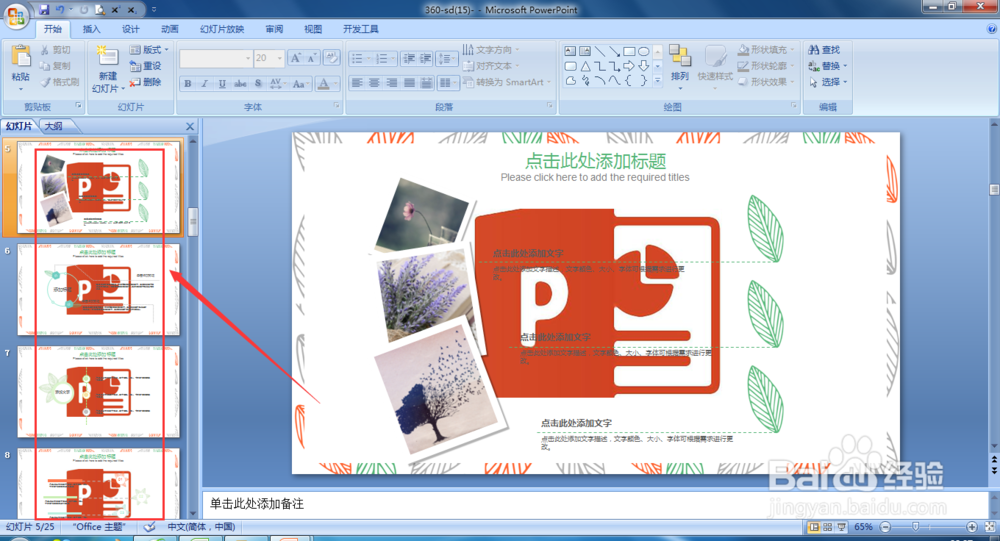Select the Left Brace shape

pyautogui.click(x=629, y=80)
